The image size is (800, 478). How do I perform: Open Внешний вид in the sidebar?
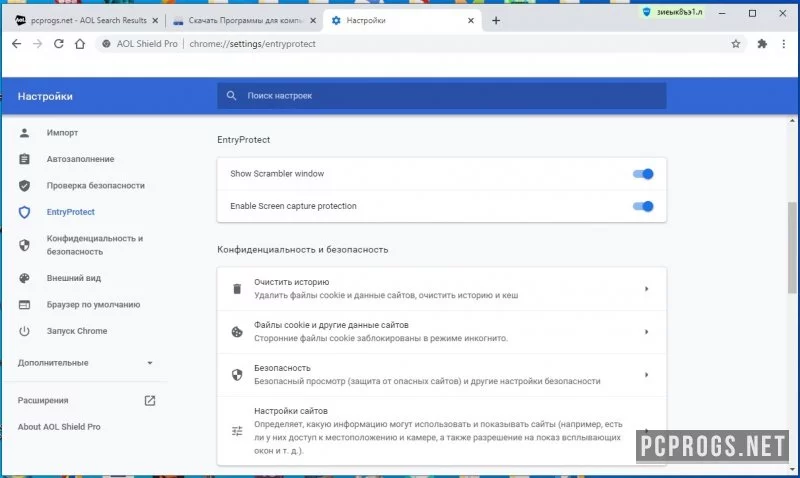73,278
